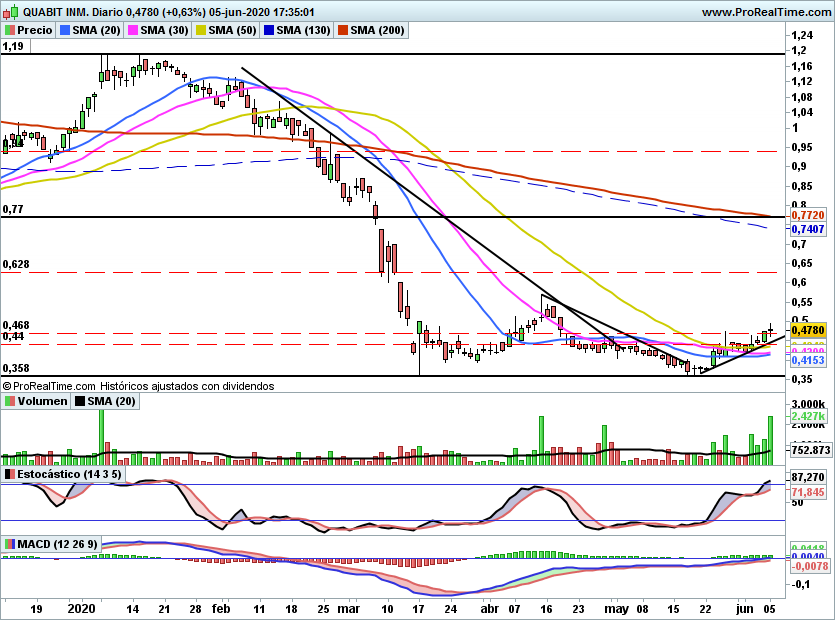
Task: Click the SMA (200) red legend icon
Action: click(342, 30)
